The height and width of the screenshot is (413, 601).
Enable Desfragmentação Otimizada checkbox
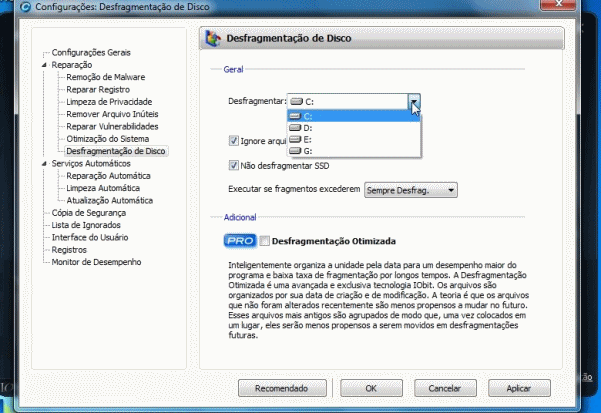point(264,241)
